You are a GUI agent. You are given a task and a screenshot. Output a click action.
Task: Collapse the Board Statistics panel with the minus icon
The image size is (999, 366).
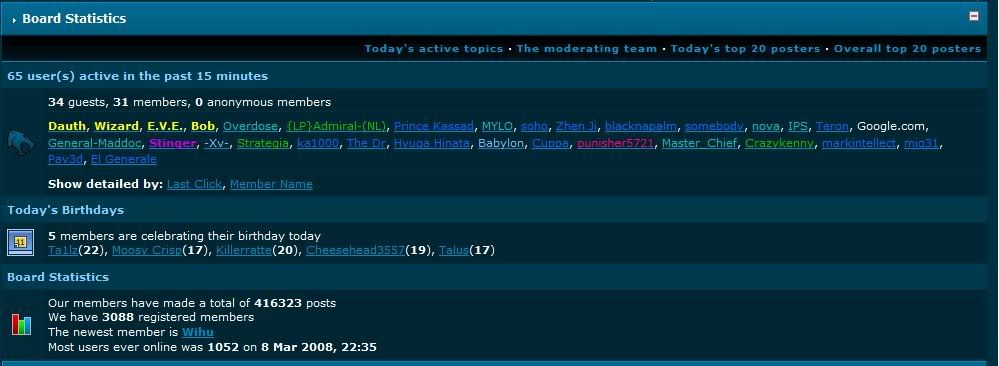(x=974, y=17)
